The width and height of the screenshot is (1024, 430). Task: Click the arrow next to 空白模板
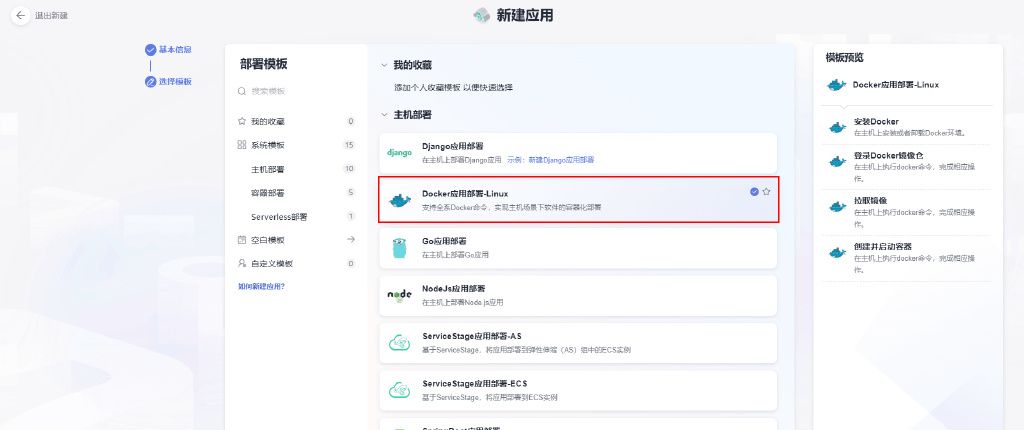(351, 240)
